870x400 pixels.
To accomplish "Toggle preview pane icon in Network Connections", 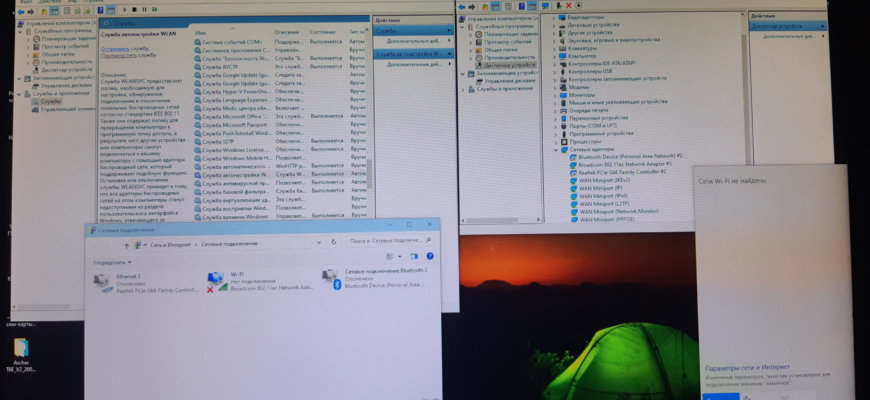I will 413,256.
